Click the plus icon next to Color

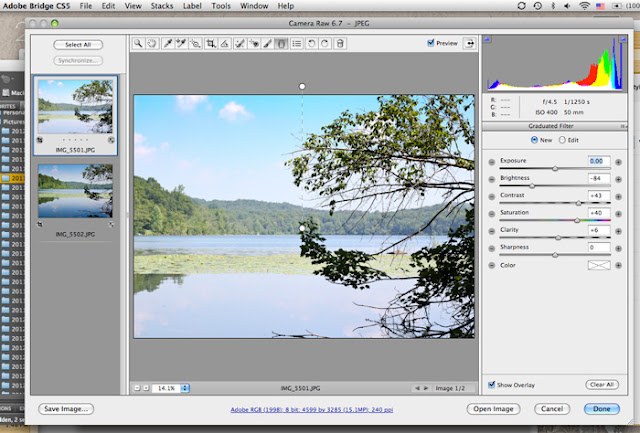point(618,266)
